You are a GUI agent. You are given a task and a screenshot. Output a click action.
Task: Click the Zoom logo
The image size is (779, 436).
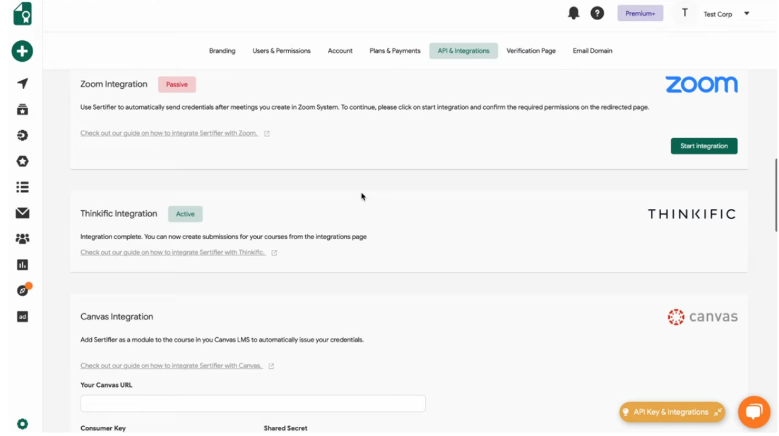(701, 85)
